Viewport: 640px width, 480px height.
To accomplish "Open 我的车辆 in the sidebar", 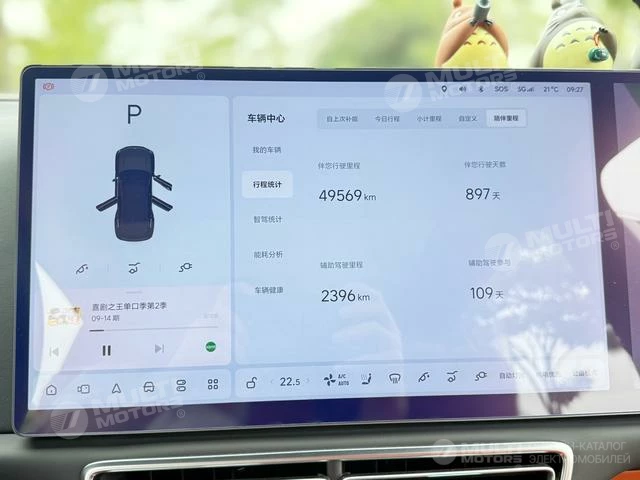I will (267, 150).
